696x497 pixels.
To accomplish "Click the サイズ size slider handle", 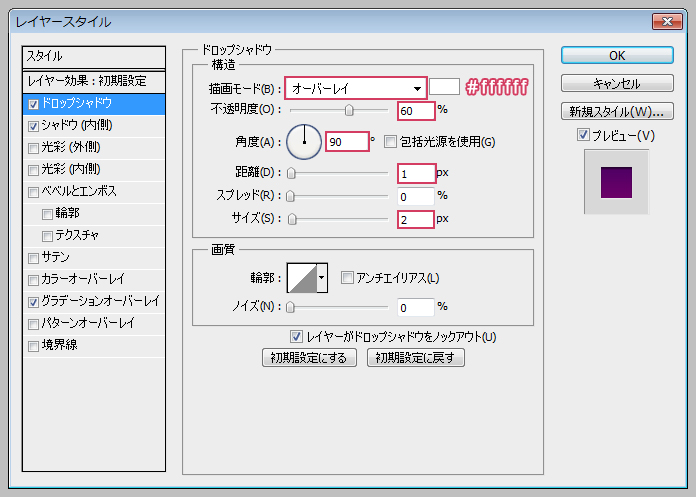I will [292, 219].
